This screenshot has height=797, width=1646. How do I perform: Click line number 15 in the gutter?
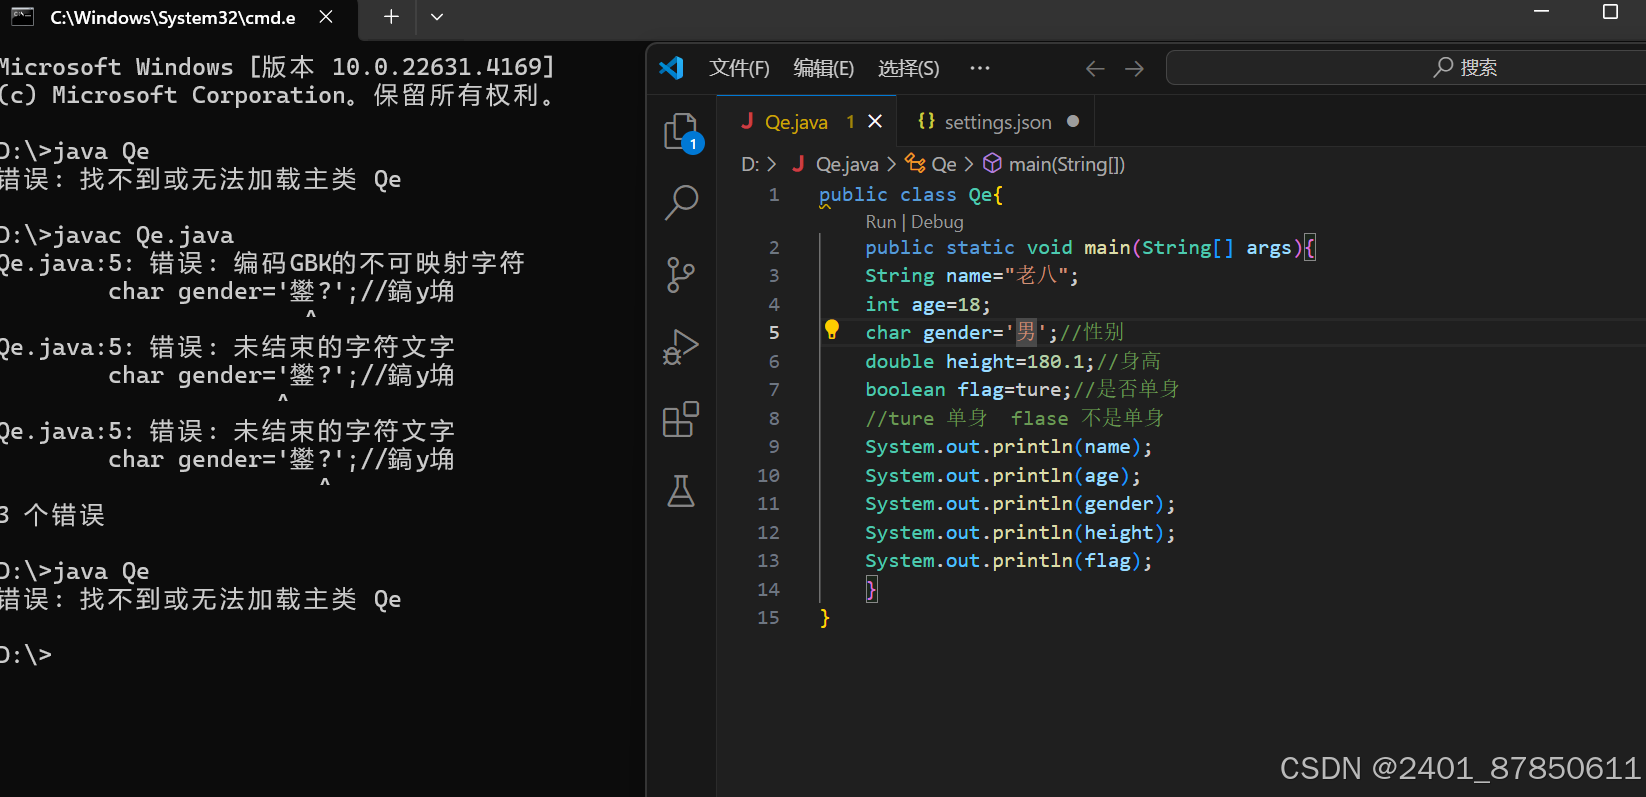(x=768, y=617)
